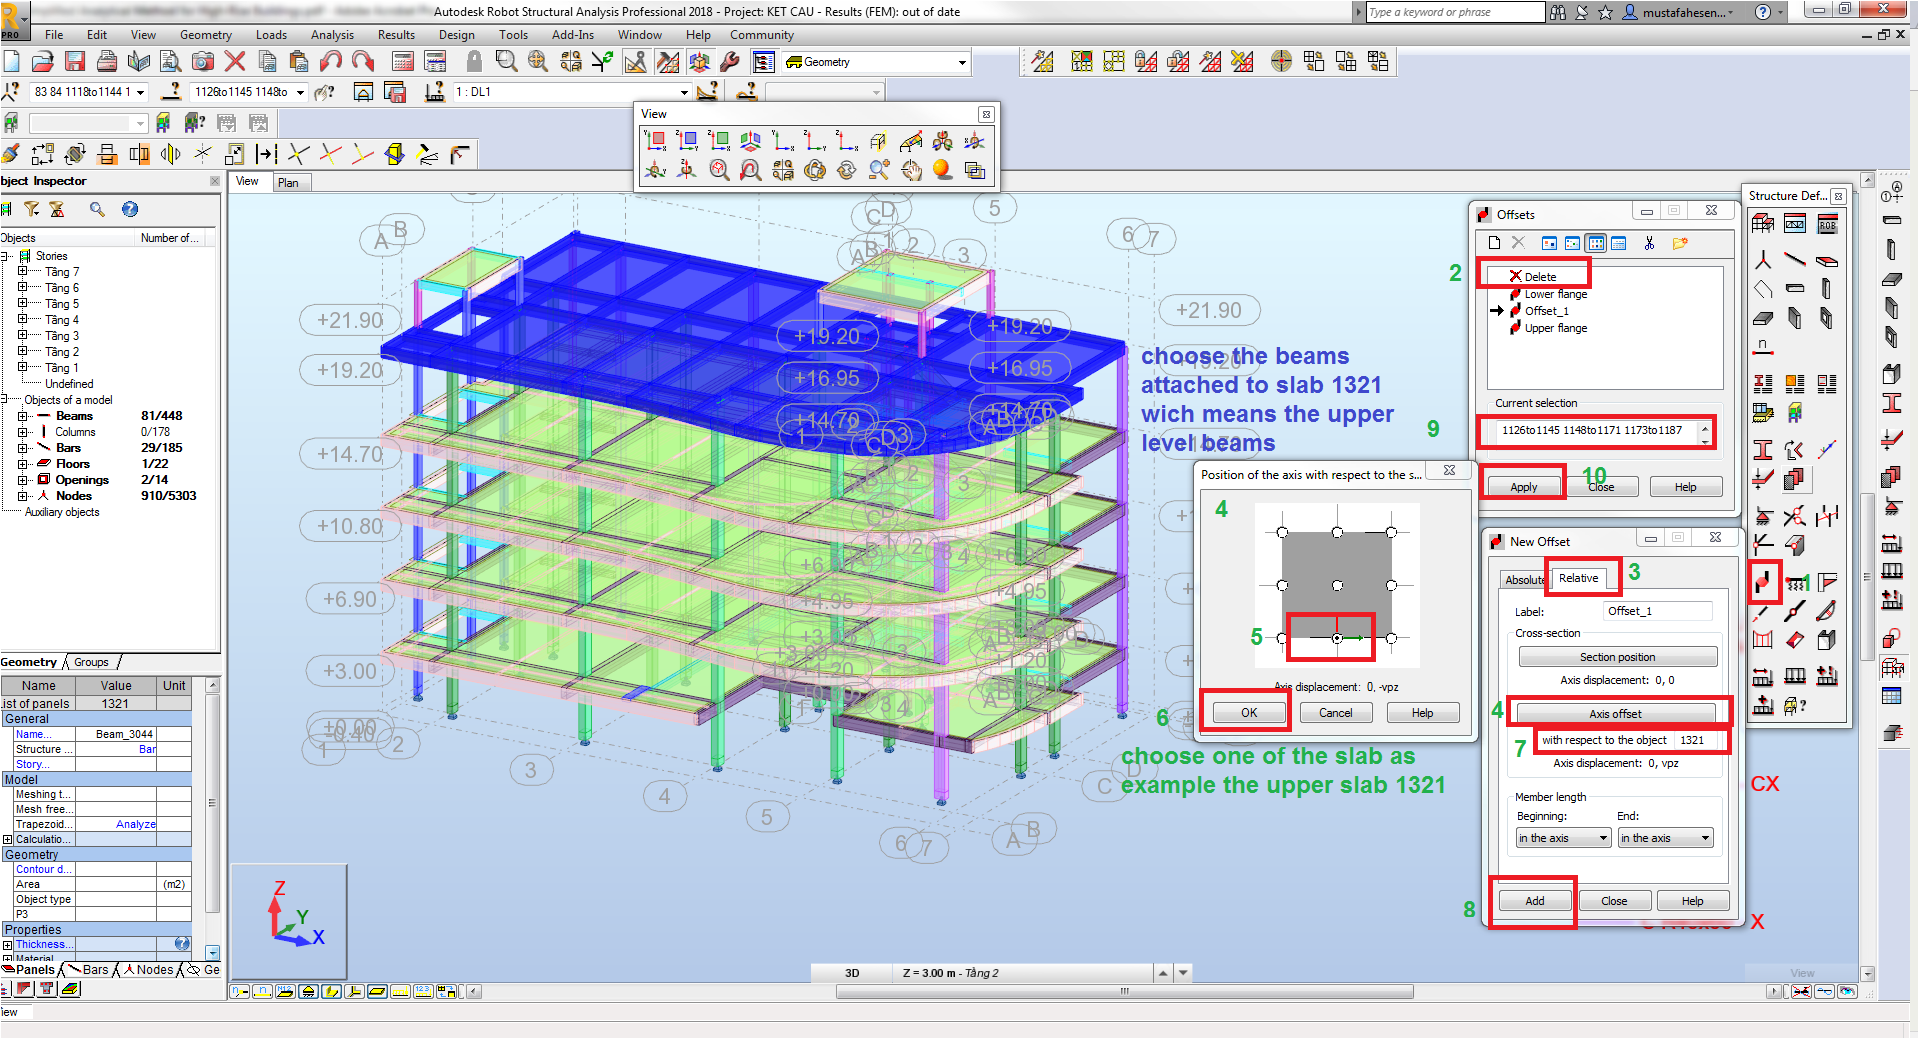Image resolution: width=1919 pixels, height=1039 pixels.
Task: Open the load case dropdown showing 1: DL1
Action: (x=683, y=91)
